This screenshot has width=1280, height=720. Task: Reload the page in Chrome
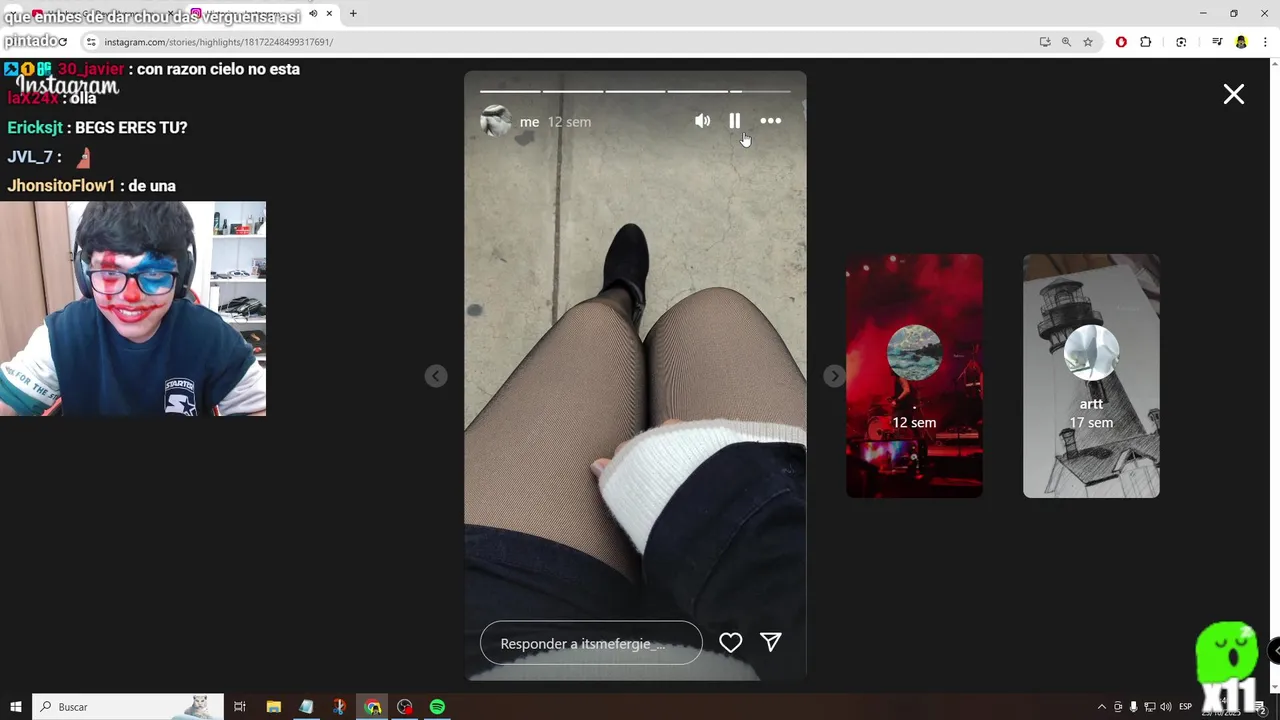[62, 42]
